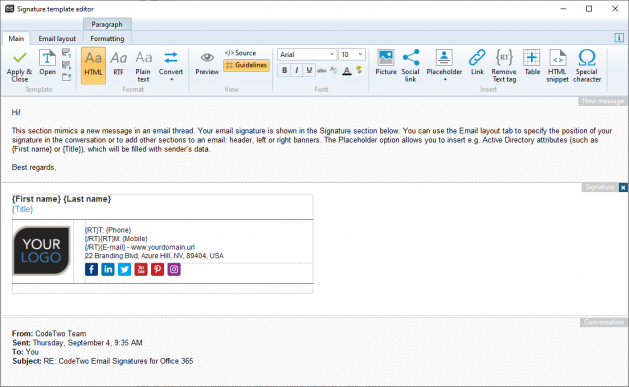
Task: Insert a Social link
Action: point(410,66)
